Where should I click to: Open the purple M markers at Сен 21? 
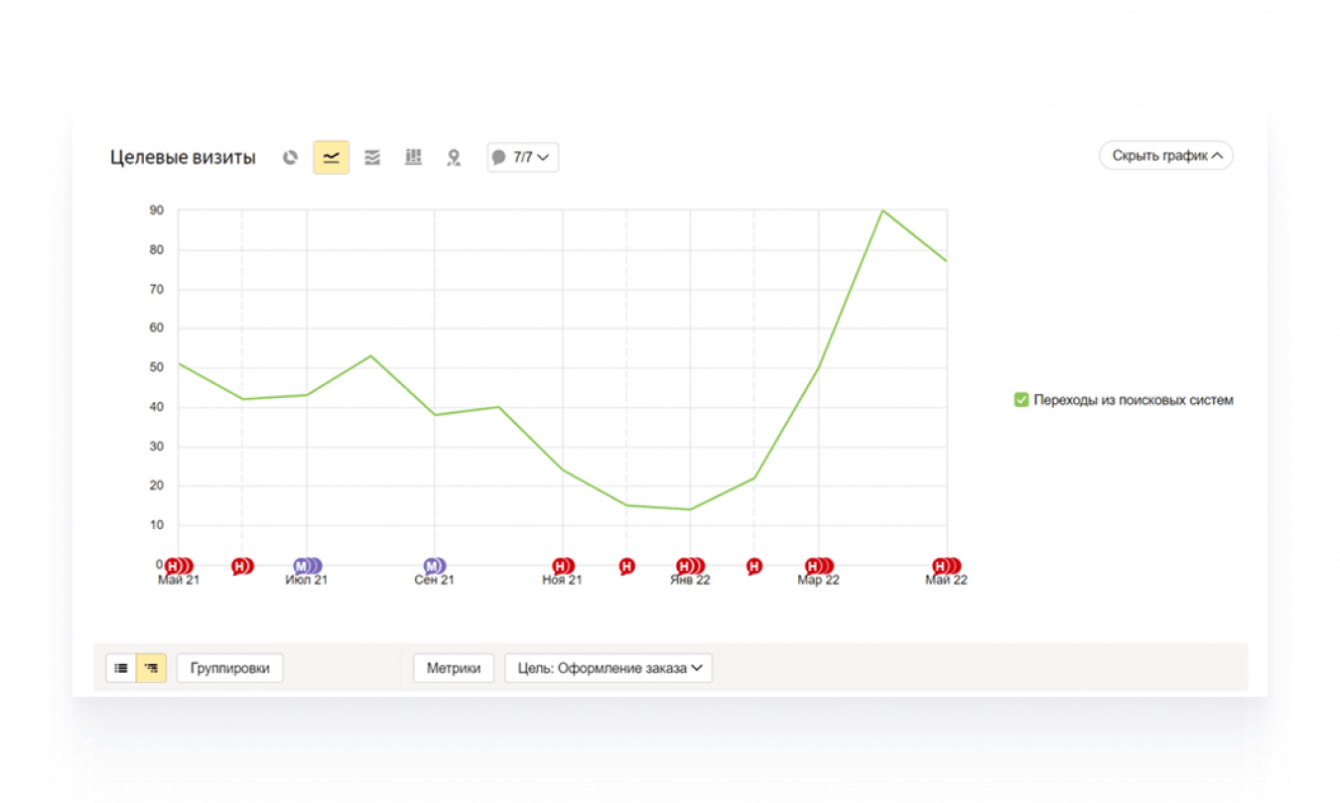point(434,566)
